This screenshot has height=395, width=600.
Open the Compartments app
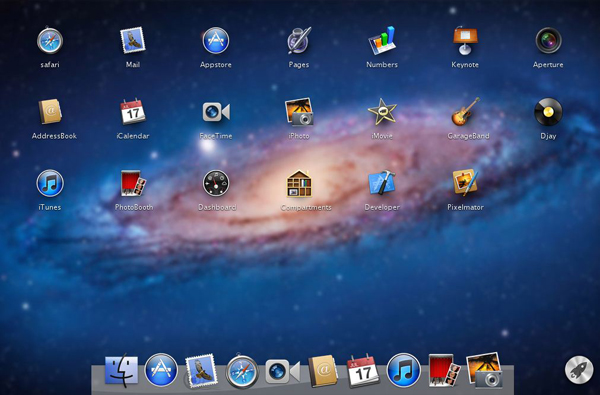point(299,183)
